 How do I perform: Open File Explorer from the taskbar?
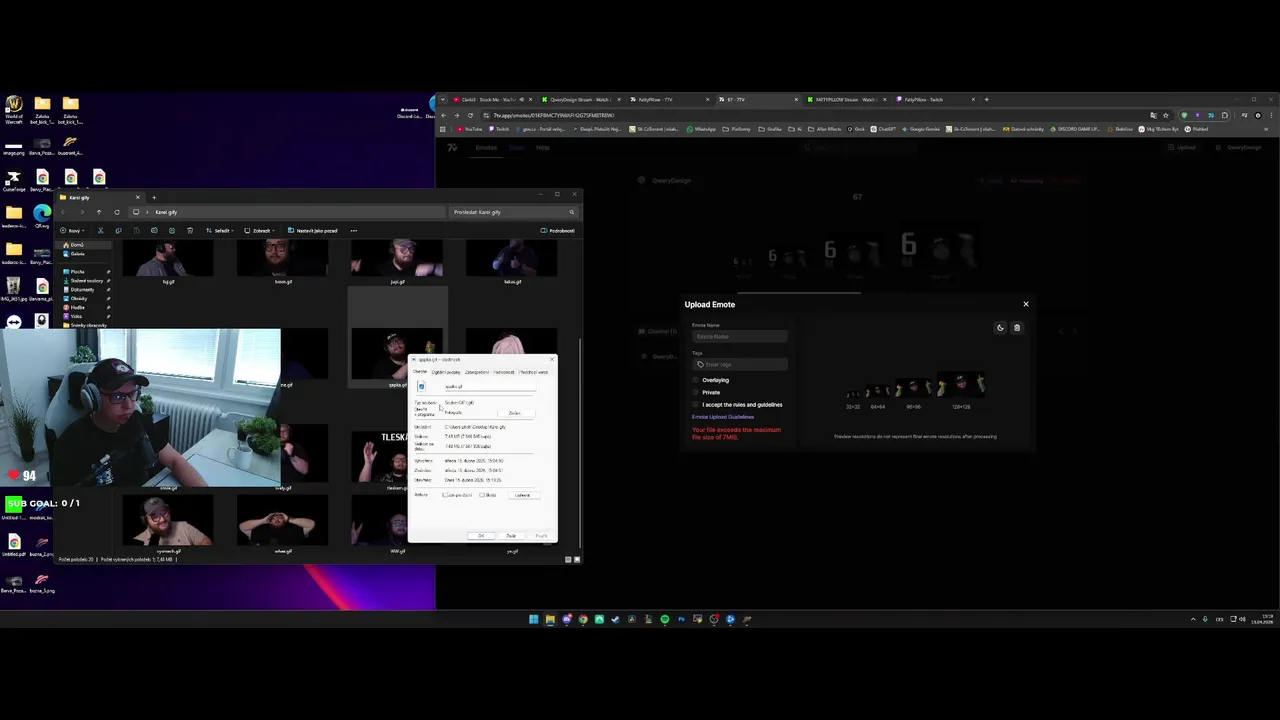coord(550,619)
